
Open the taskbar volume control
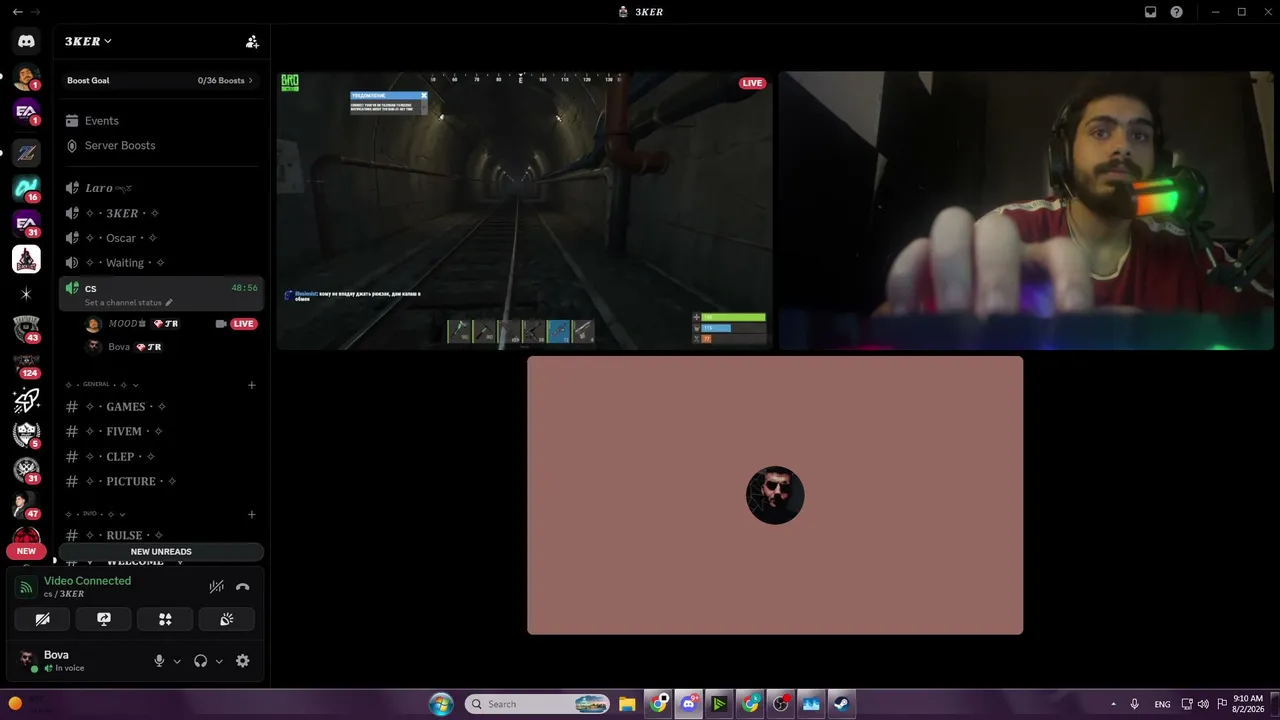(x=1203, y=704)
